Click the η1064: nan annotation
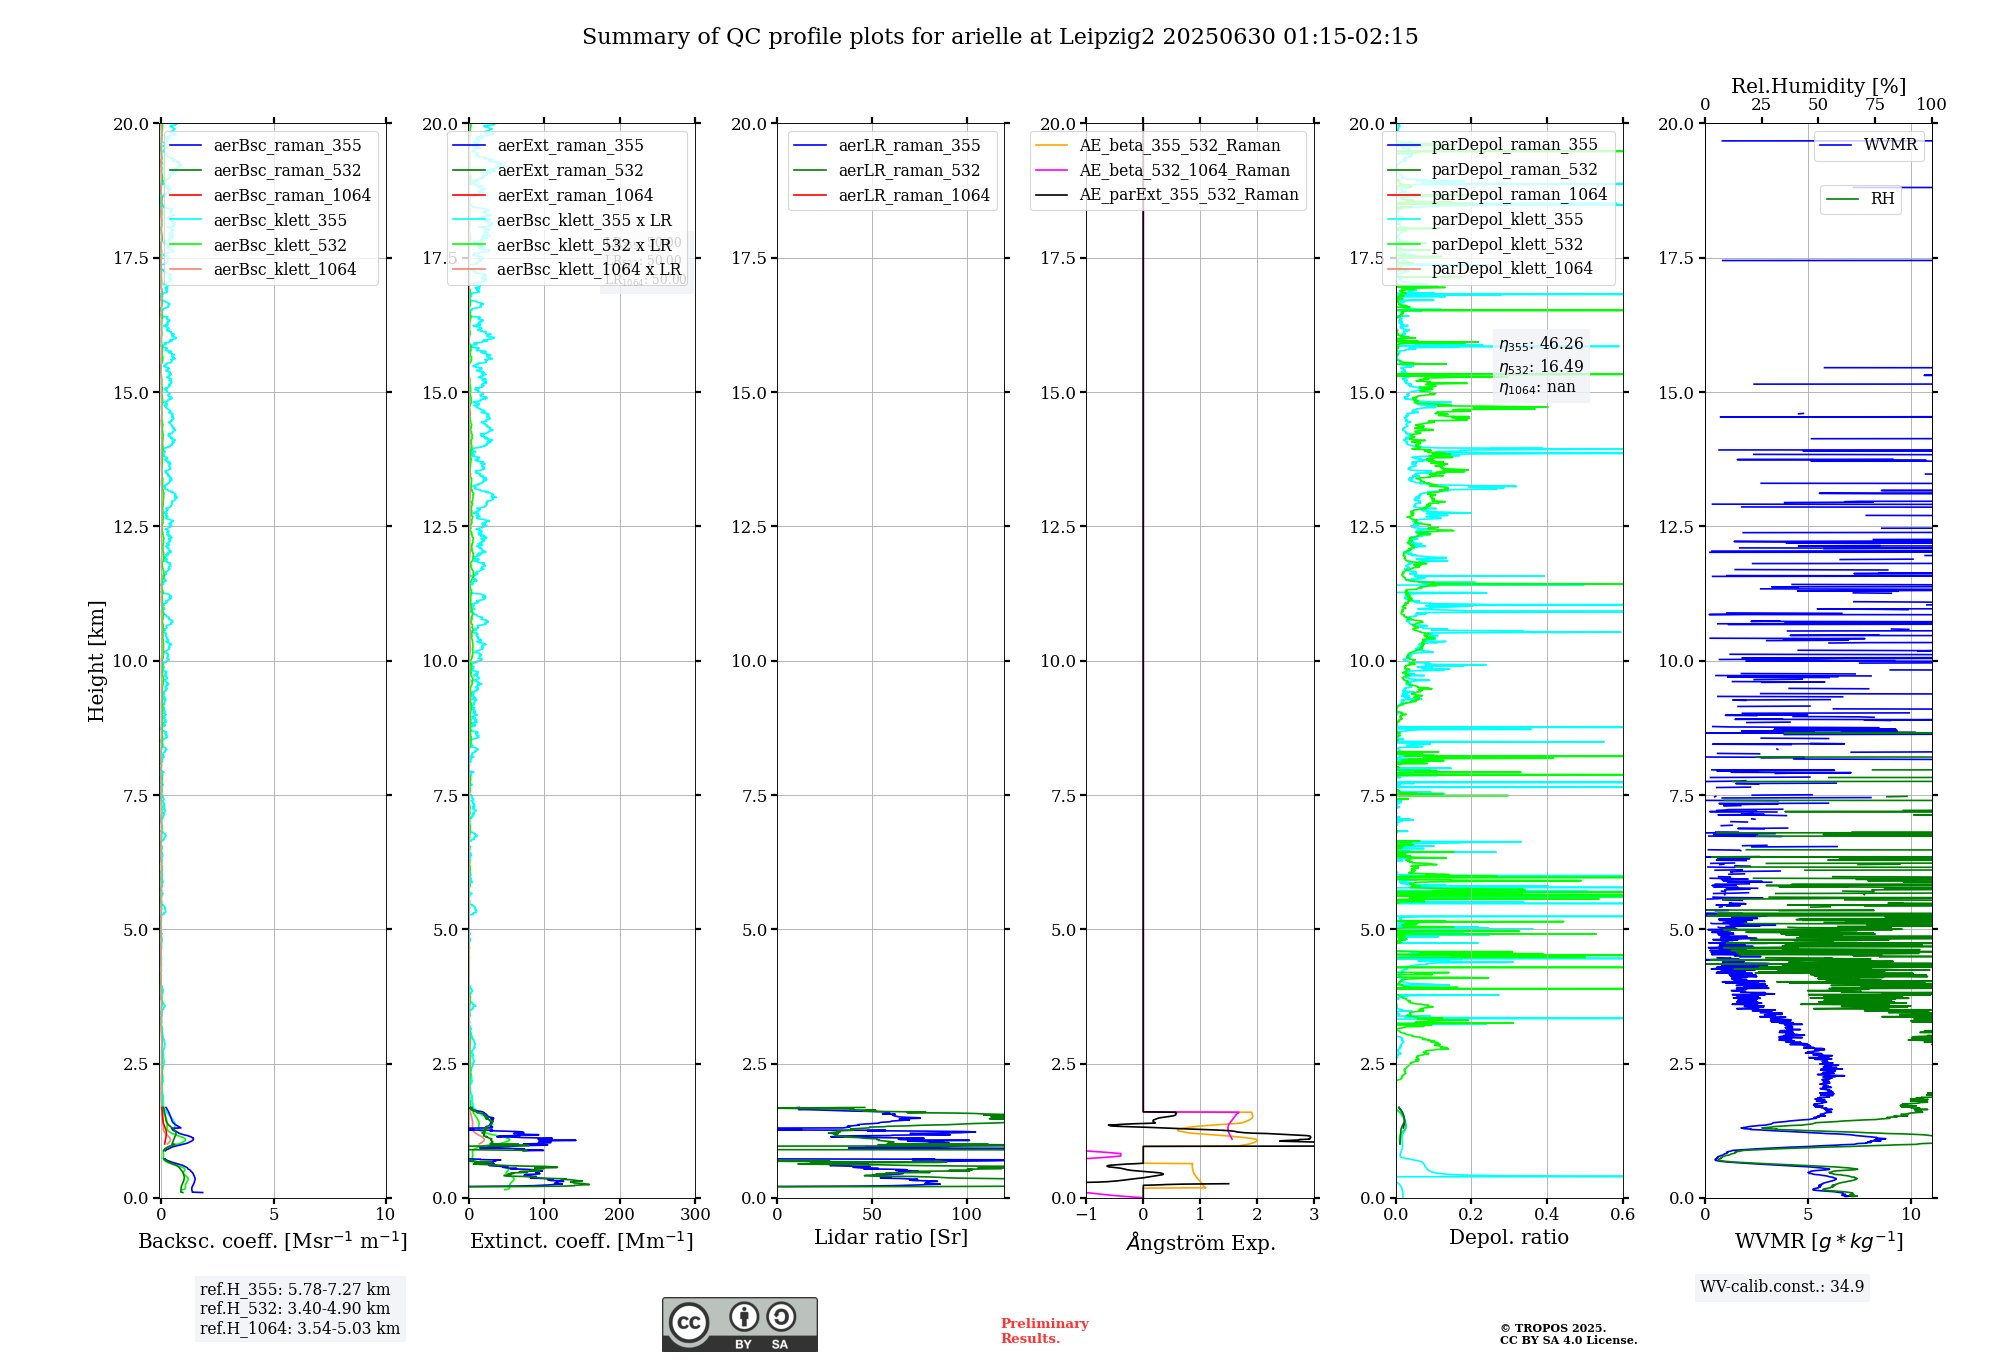Viewport: 2000px width, 1360px height. 1537,388
